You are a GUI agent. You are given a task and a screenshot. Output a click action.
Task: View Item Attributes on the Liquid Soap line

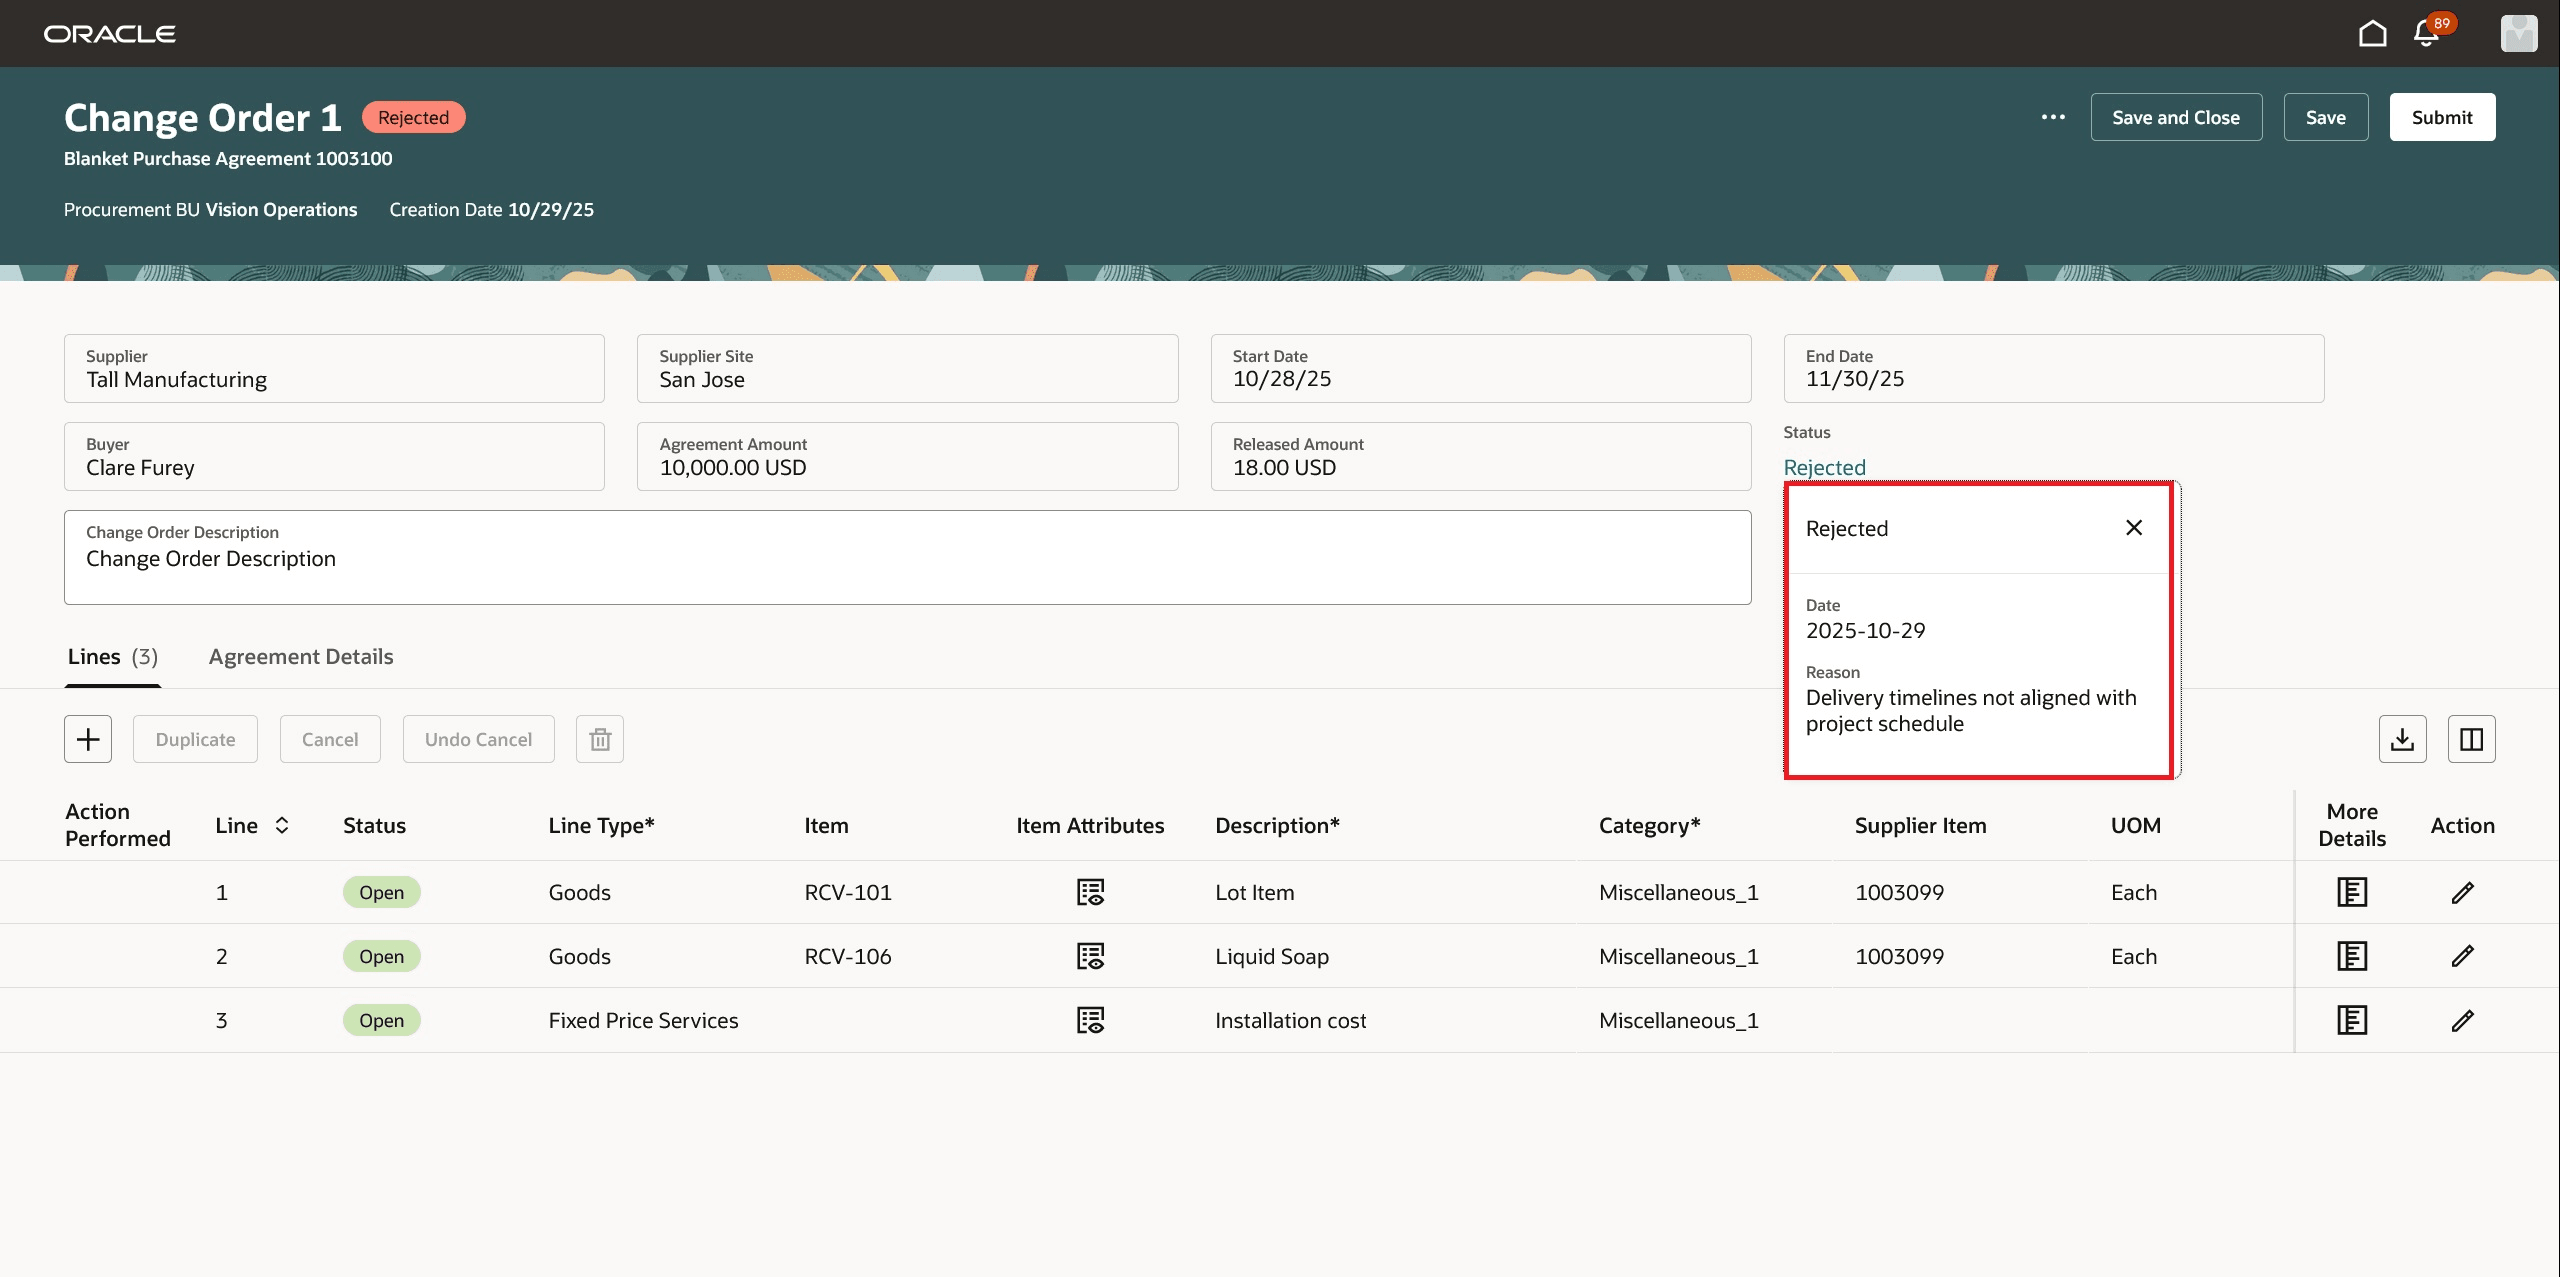point(1091,955)
